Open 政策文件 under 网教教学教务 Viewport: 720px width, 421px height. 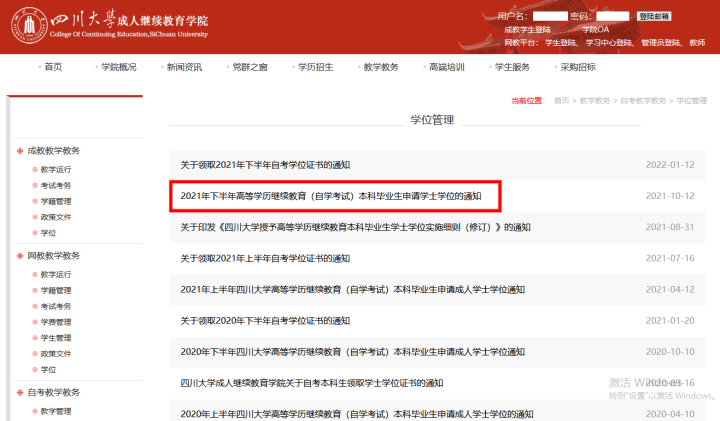[x=56, y=354]
